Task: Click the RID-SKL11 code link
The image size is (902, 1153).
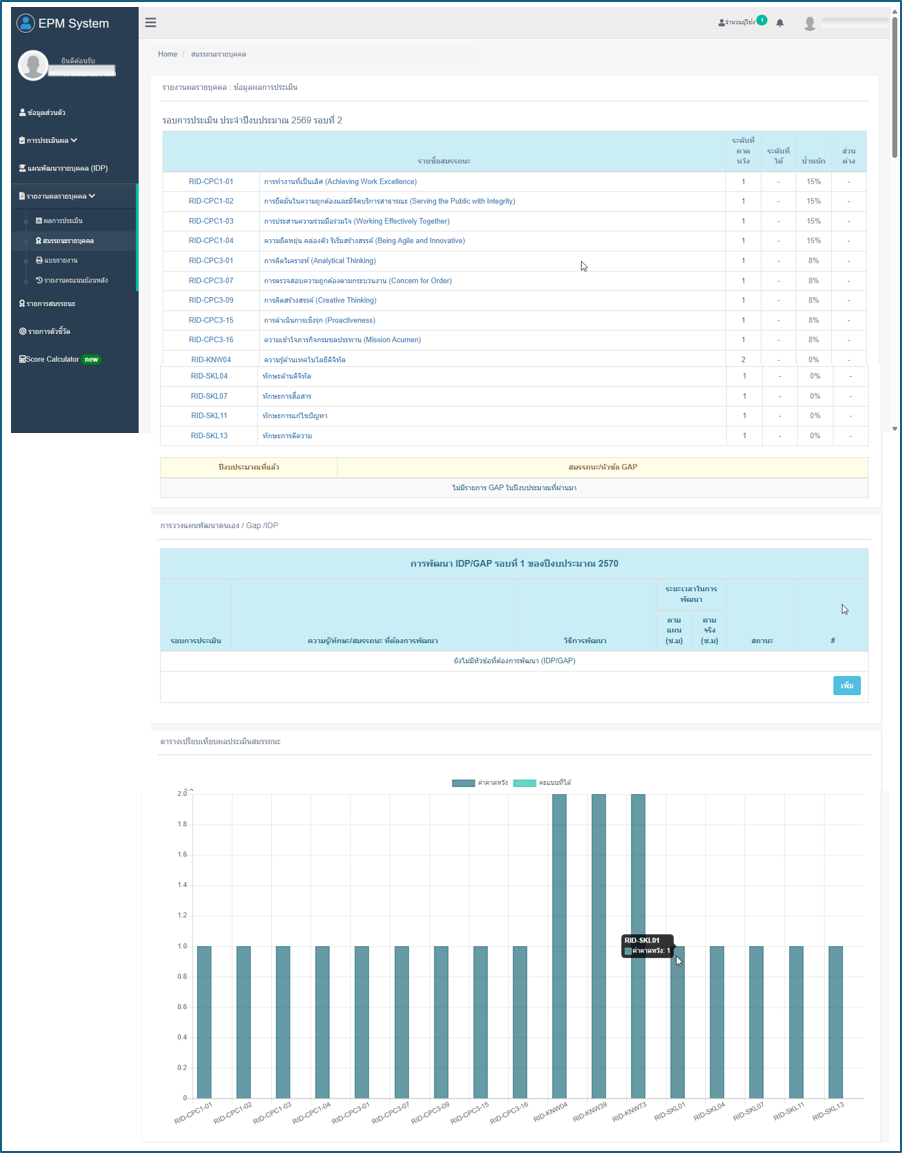Action: (x=209, y=416)
